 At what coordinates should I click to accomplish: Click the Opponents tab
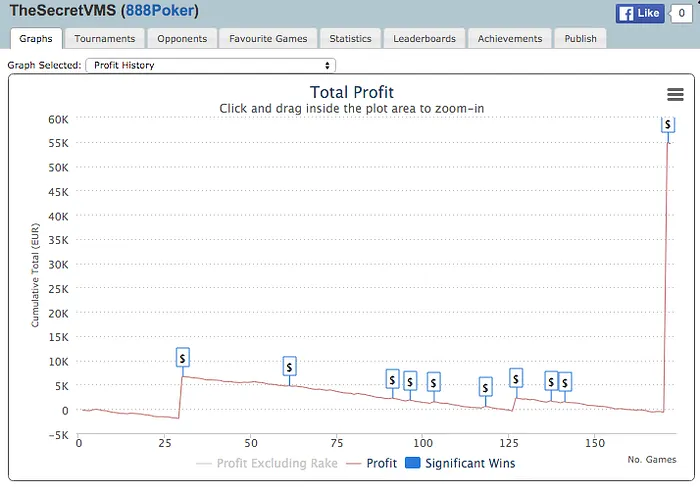point(182,39)
